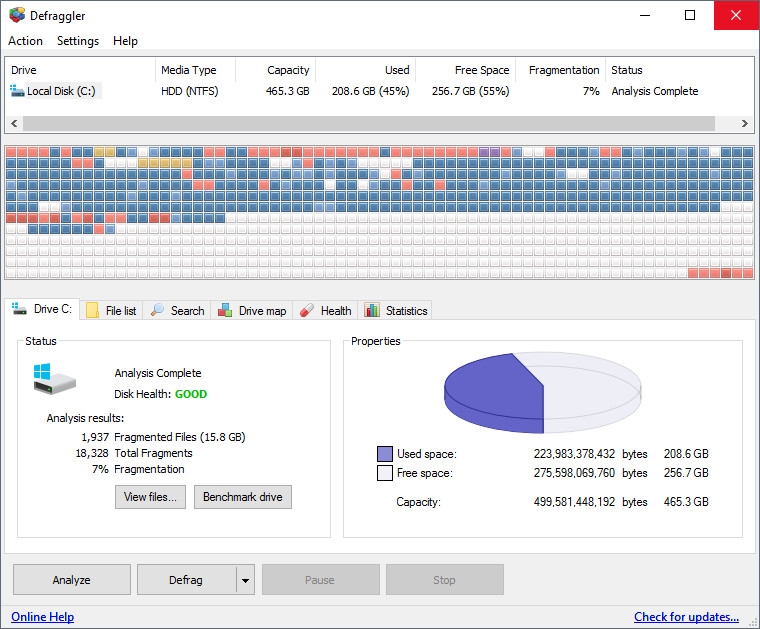Click the Stop button
This screenshot has height=629, width=760.
point(444,580)
